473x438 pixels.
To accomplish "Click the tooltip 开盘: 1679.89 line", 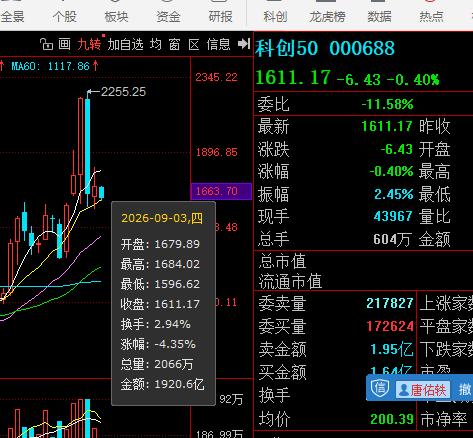I will click(x=160, y=244).
